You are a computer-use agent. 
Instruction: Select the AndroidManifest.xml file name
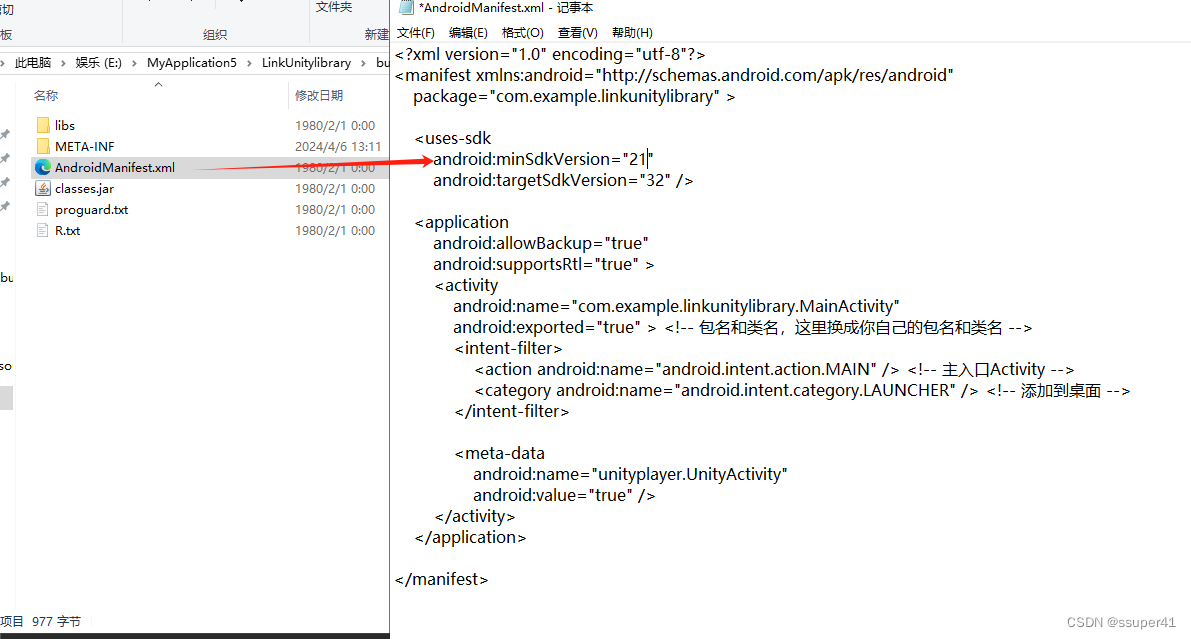pos(115,167)
